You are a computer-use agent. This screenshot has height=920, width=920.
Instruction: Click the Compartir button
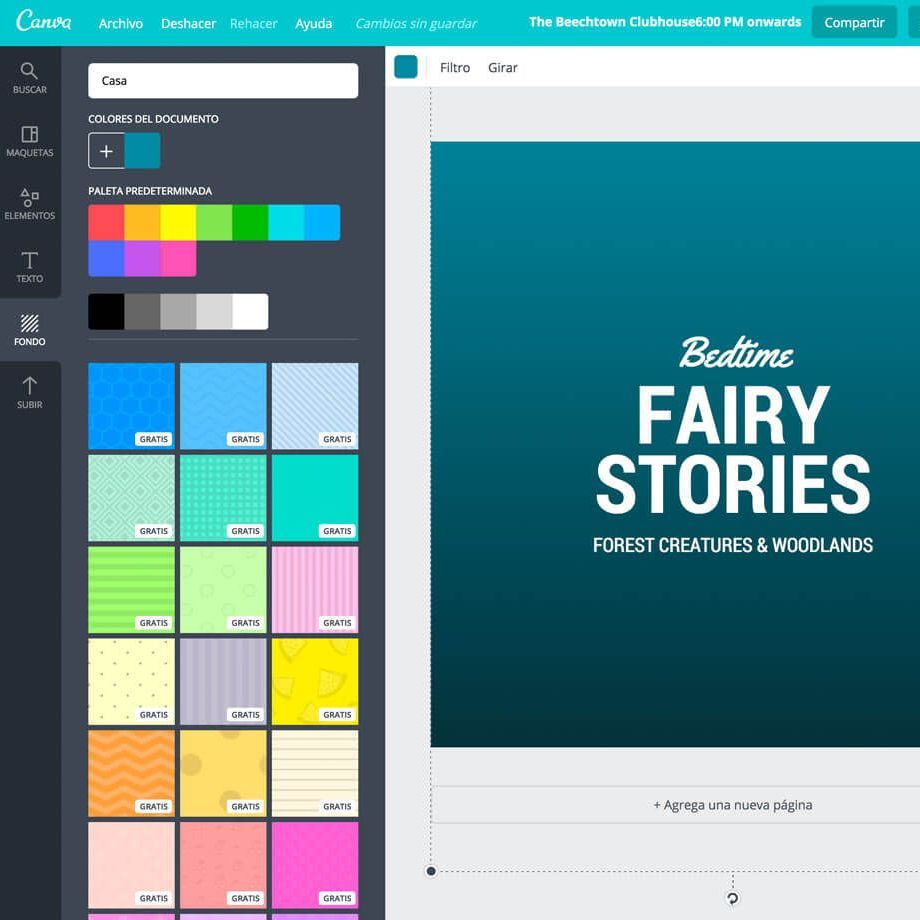click(854, 21)
